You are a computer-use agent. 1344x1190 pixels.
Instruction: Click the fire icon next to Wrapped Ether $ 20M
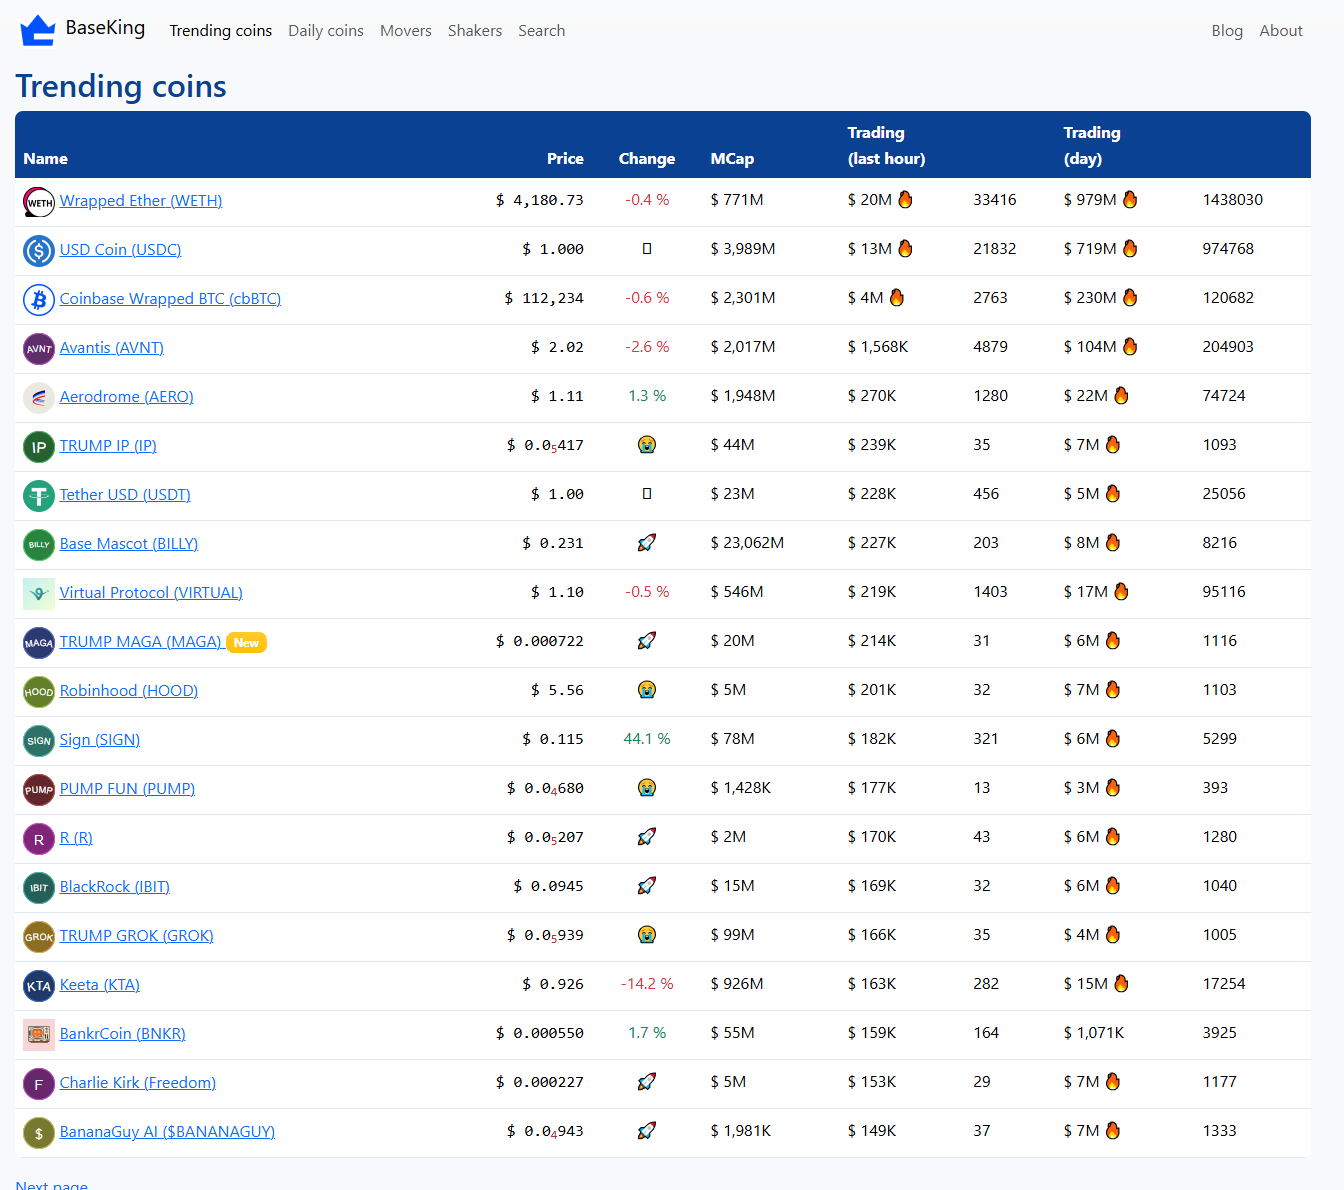point(905,199)
